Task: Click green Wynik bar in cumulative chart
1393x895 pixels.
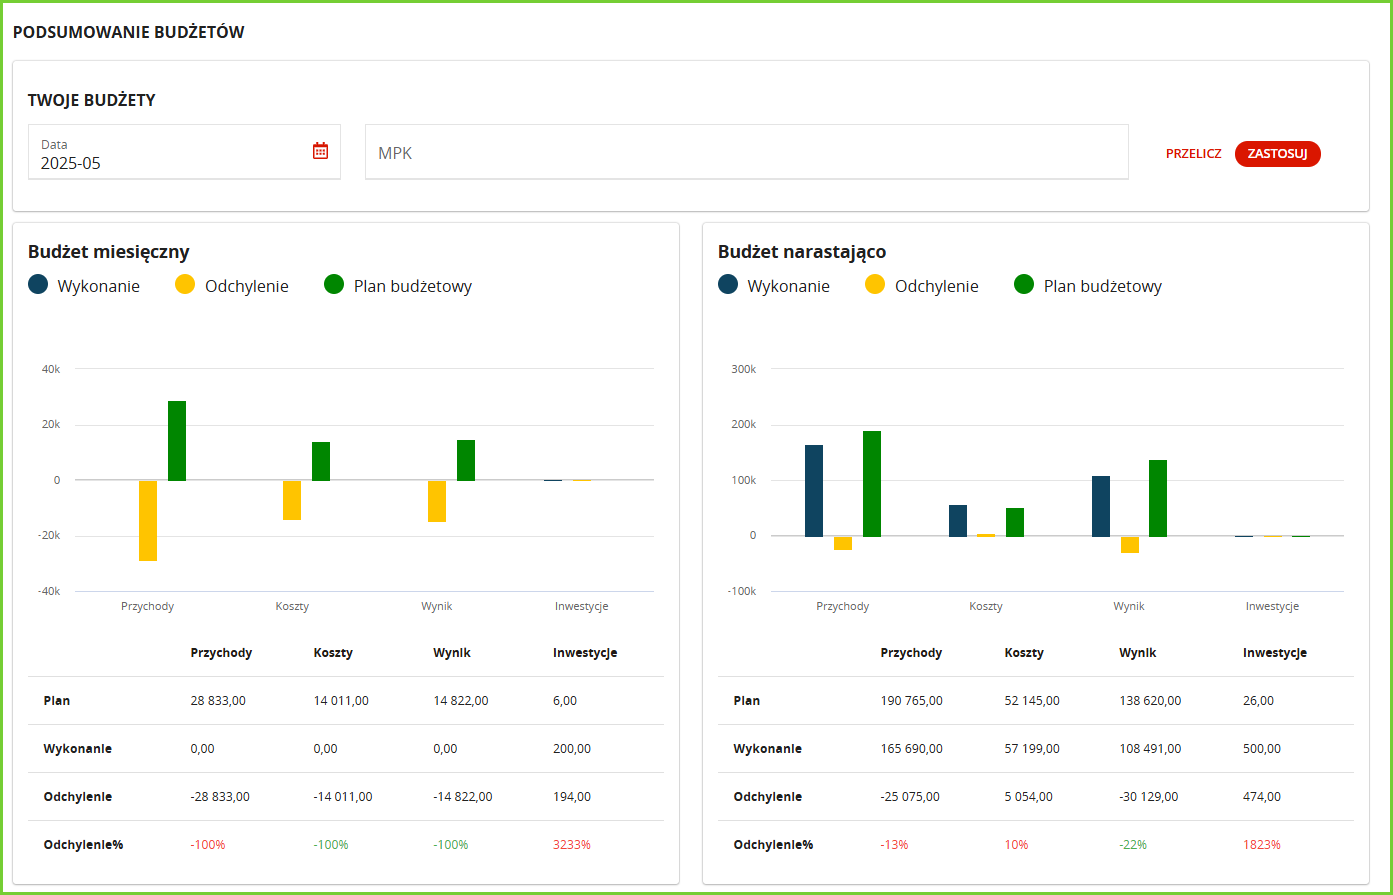Action: [x=1158, y=498]
